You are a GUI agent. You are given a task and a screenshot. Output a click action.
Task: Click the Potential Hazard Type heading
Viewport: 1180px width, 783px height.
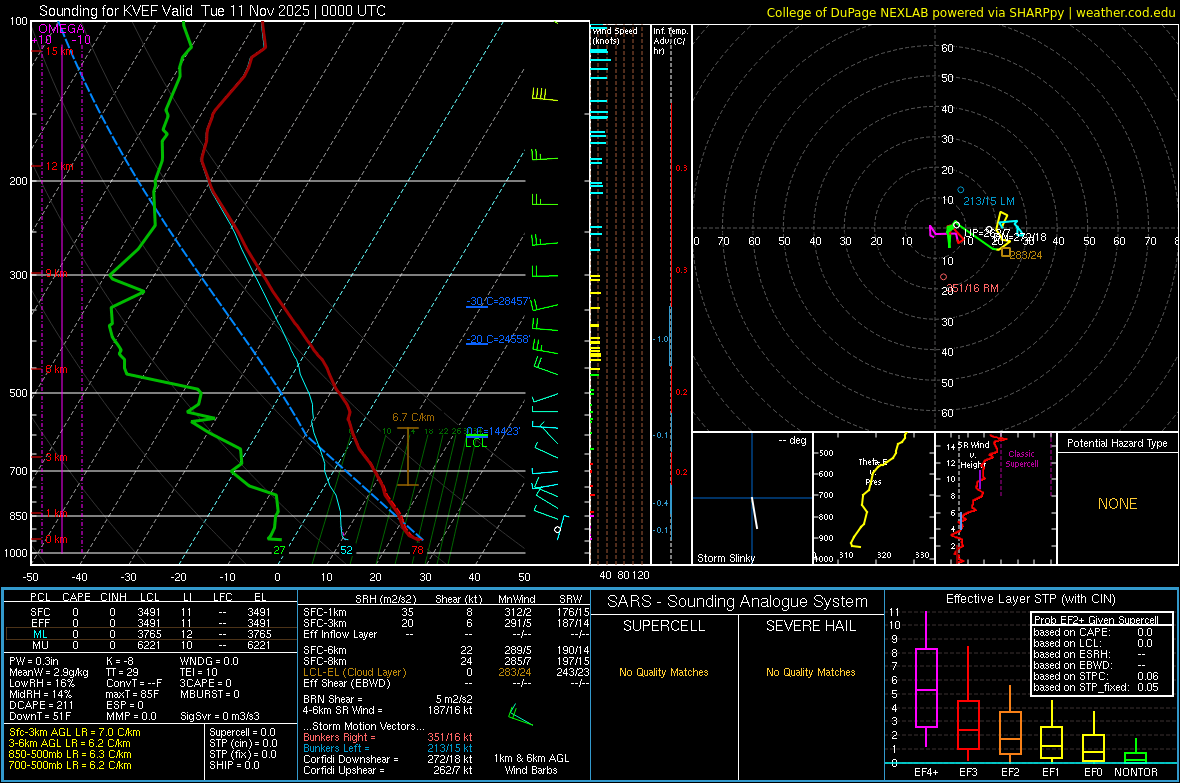(1117, 443)
